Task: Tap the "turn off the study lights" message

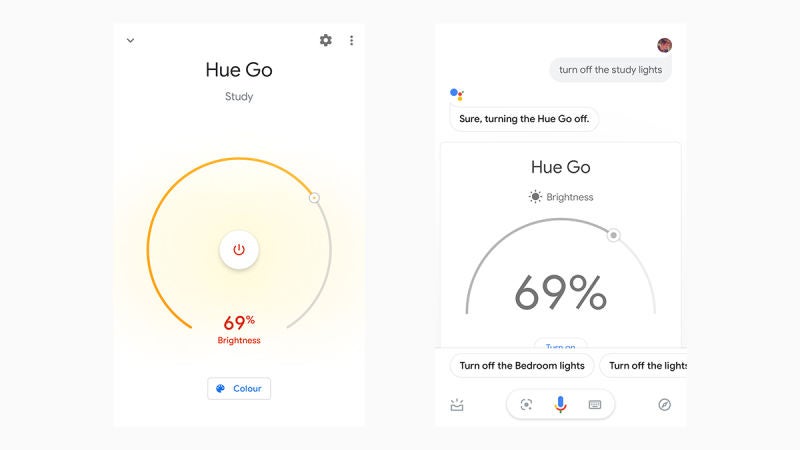Action: coord(610,70)
